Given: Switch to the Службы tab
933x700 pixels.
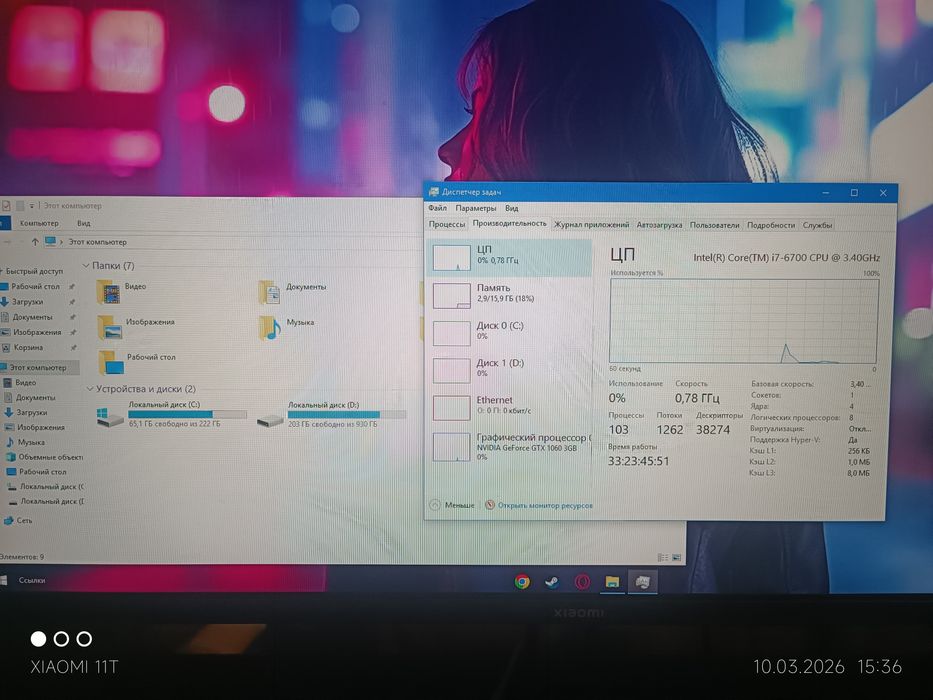Looking at the screenshot, I should [817, 225].
